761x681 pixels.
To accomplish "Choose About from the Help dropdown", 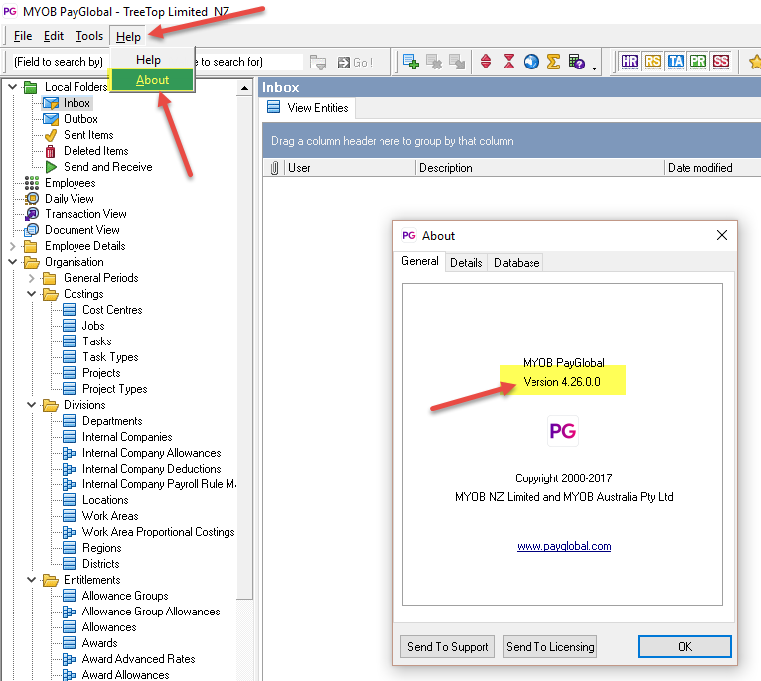I will 152,80.
